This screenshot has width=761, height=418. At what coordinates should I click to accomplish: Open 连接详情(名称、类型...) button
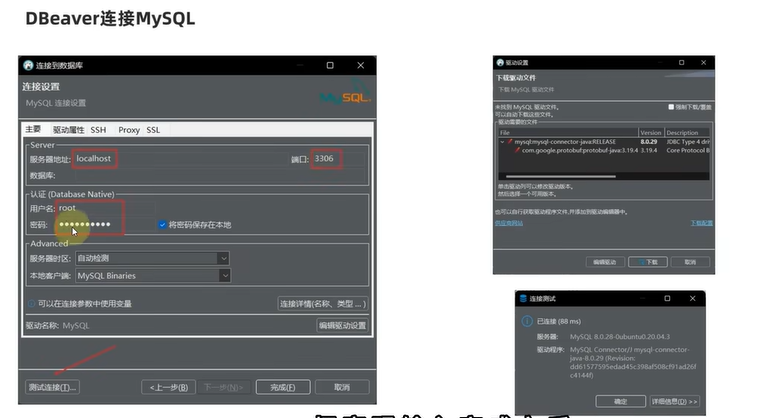323,304
